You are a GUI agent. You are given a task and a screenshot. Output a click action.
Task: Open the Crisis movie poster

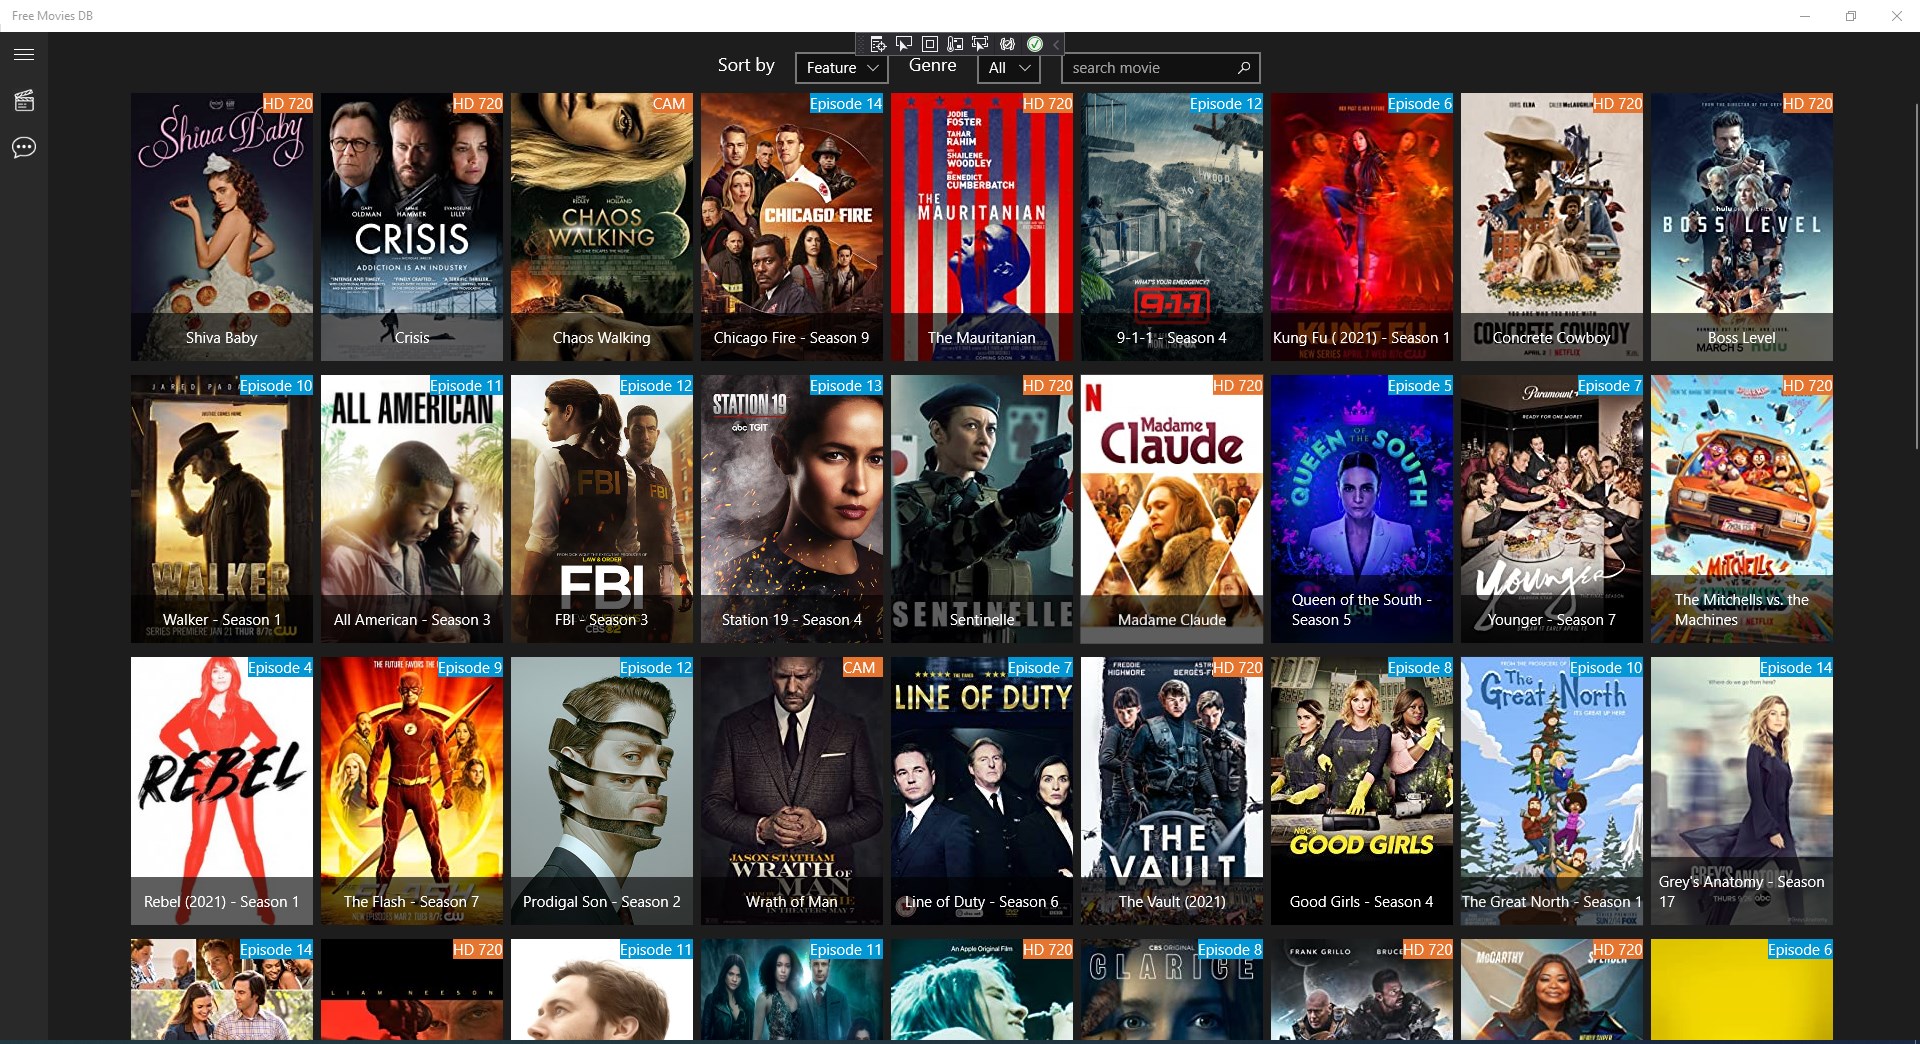pyautogui.click(x=412, y=227)
